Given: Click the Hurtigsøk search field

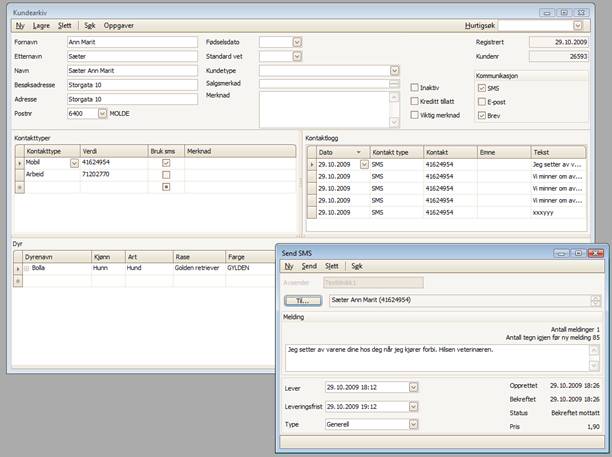Looking at the screenshot, I should tap(536, 26).
